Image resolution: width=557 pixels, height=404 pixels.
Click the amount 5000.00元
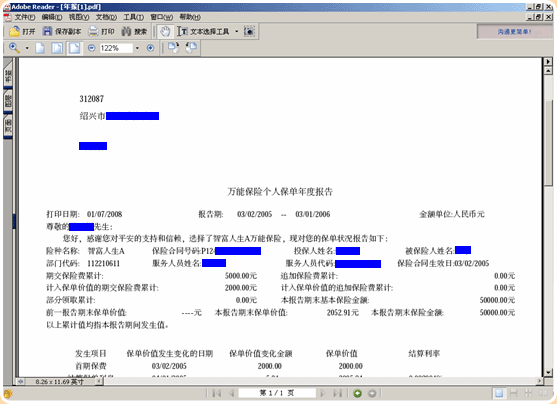(241, 276)
